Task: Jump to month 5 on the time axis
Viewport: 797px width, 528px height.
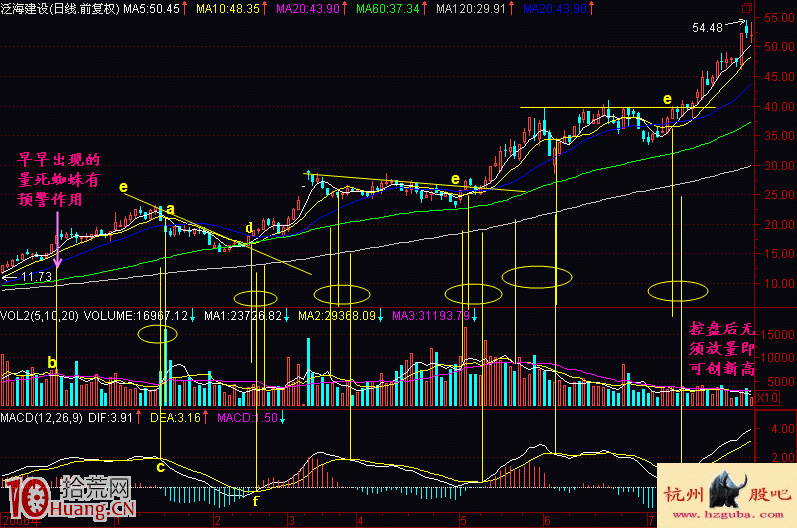Action: [x=463, y=521]
